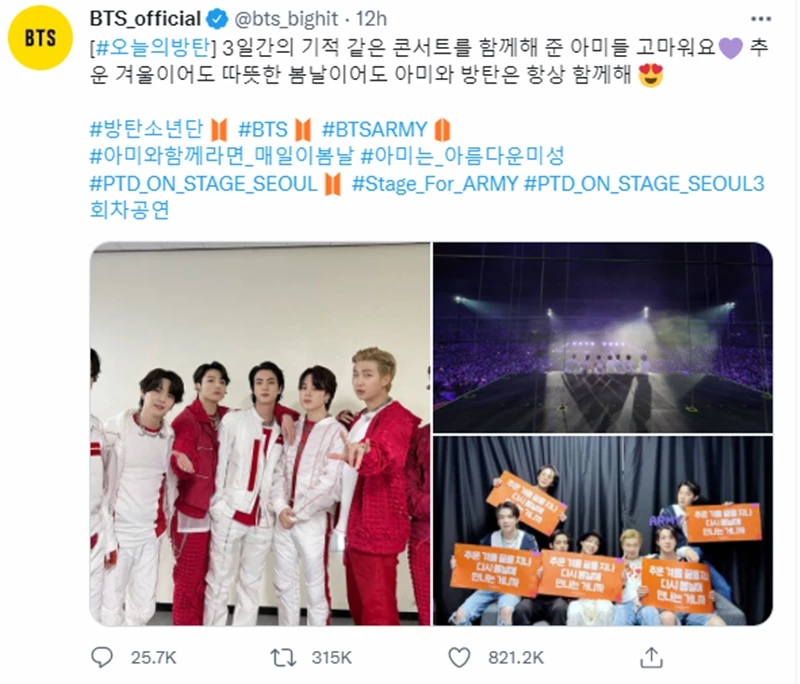Click the @bts_bighit handle

pos(286,19)
